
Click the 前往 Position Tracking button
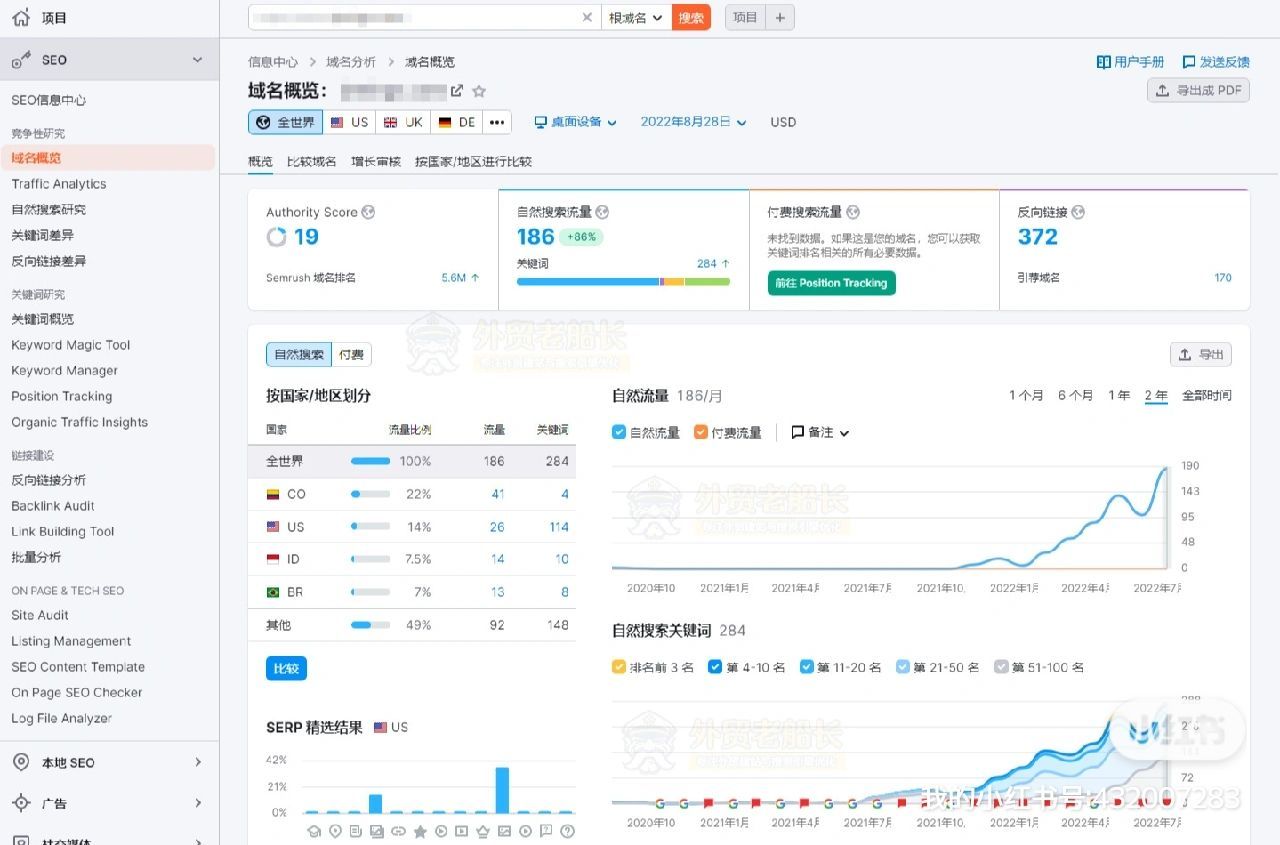(x=831, y=283)
